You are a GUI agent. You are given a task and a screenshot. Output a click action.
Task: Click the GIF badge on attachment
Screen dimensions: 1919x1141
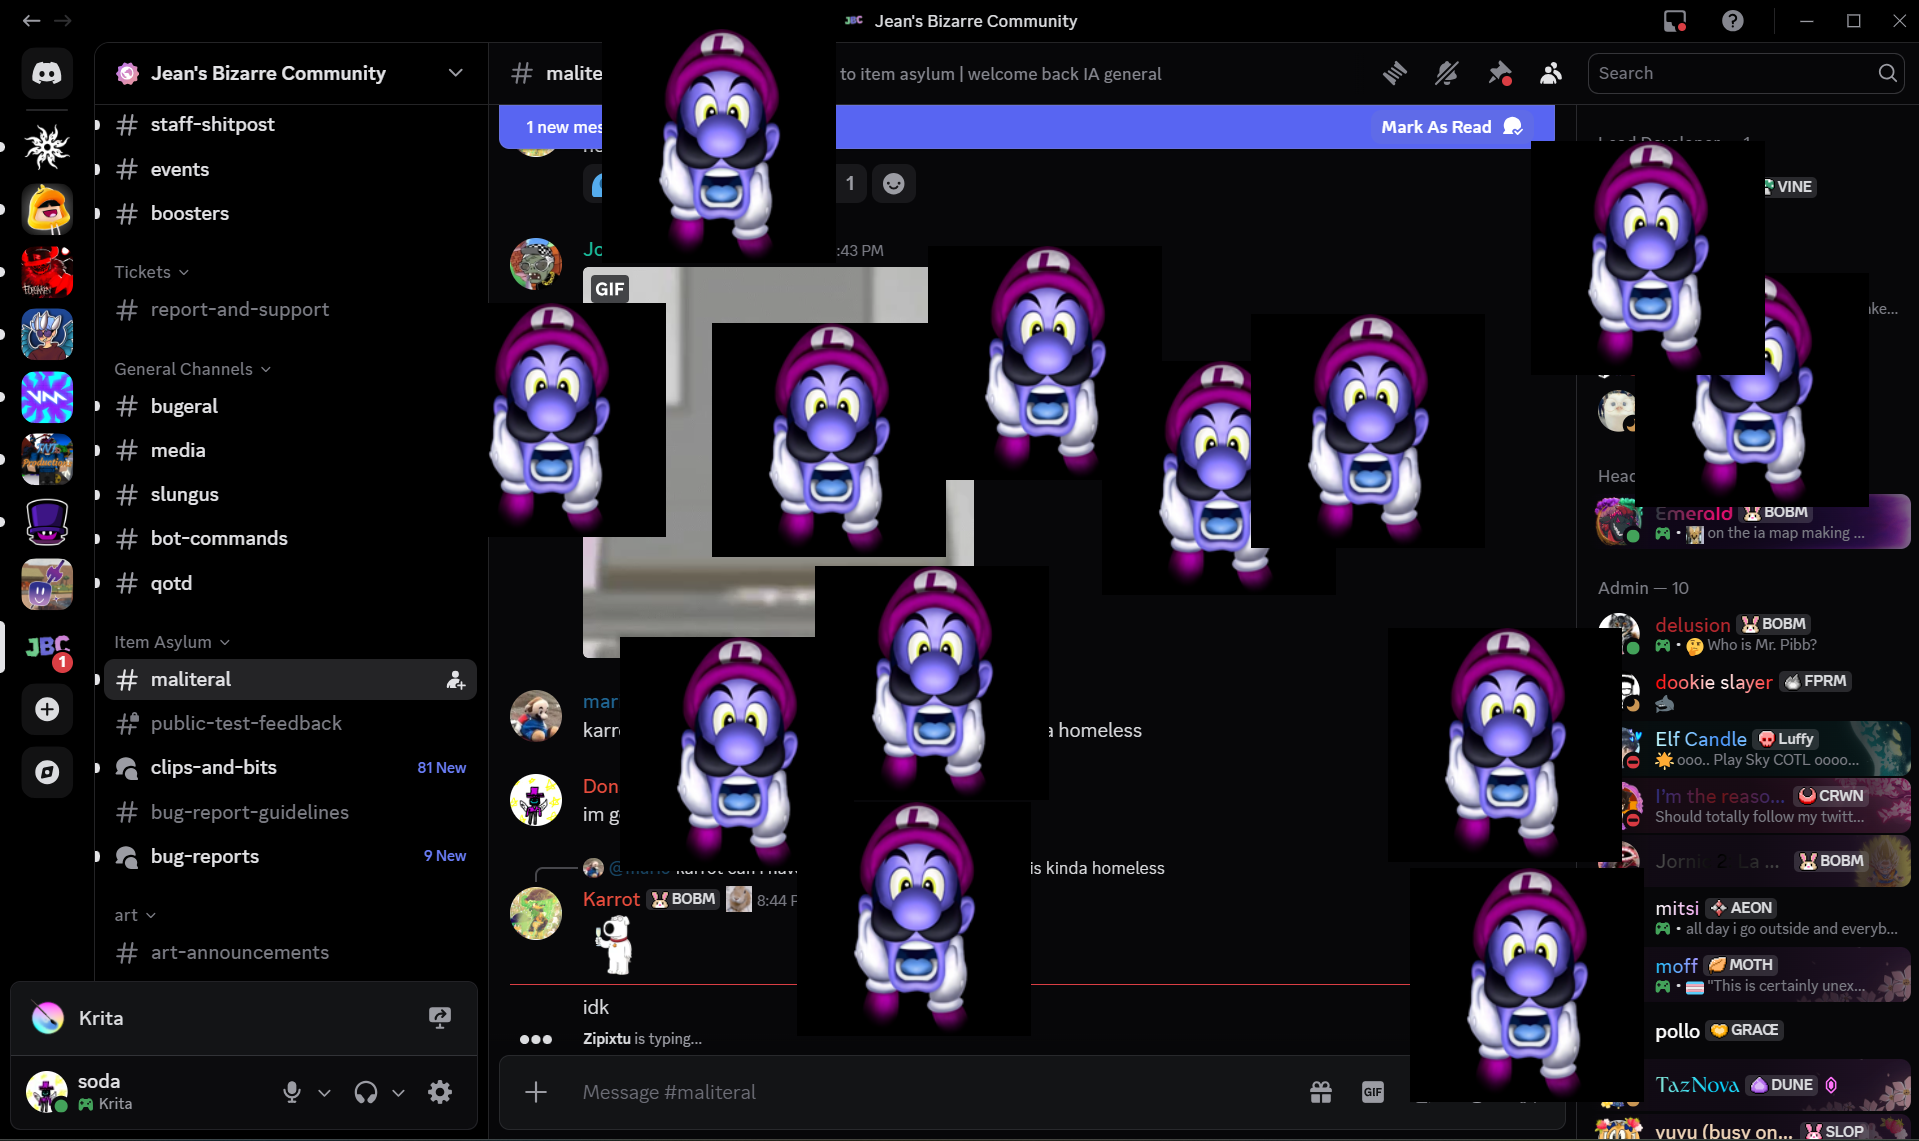coord(610,289)
